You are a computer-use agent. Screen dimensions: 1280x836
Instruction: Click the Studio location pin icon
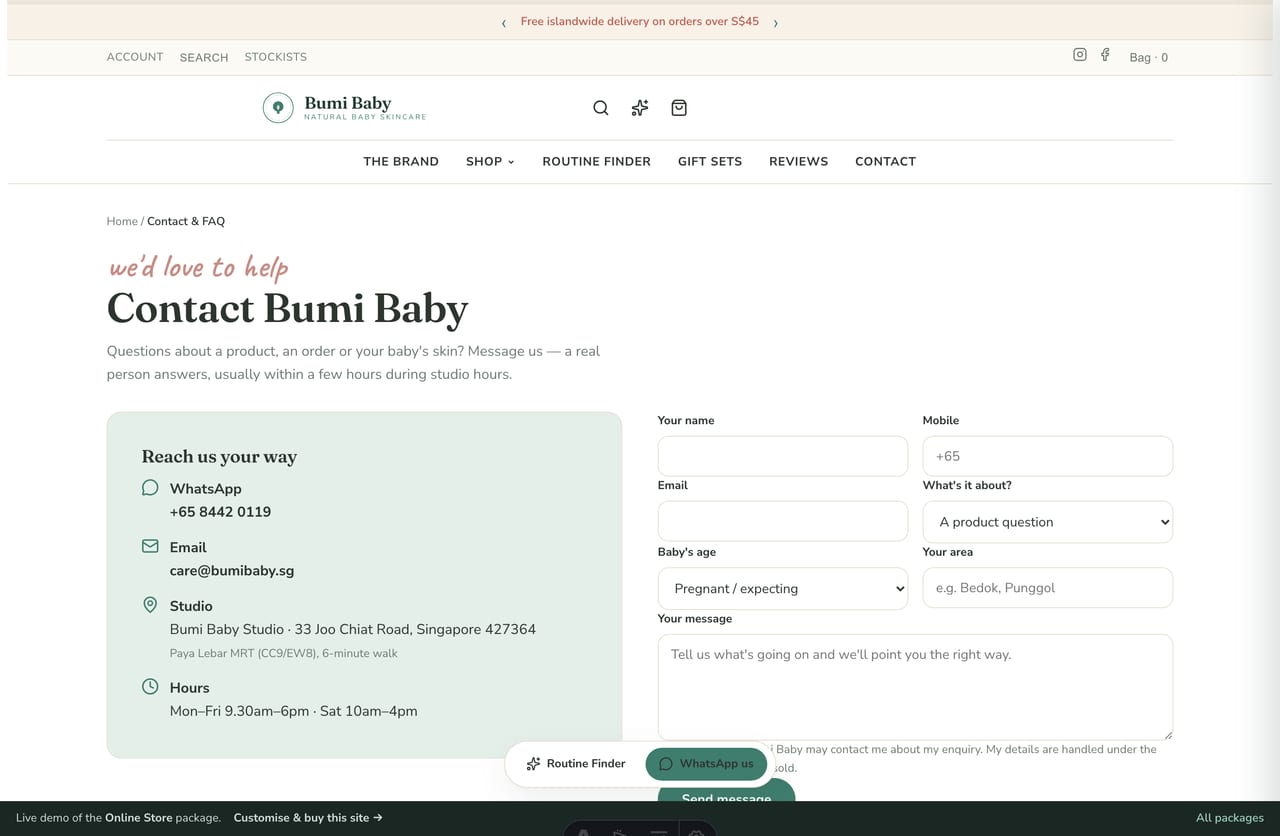tap(150, 605)
